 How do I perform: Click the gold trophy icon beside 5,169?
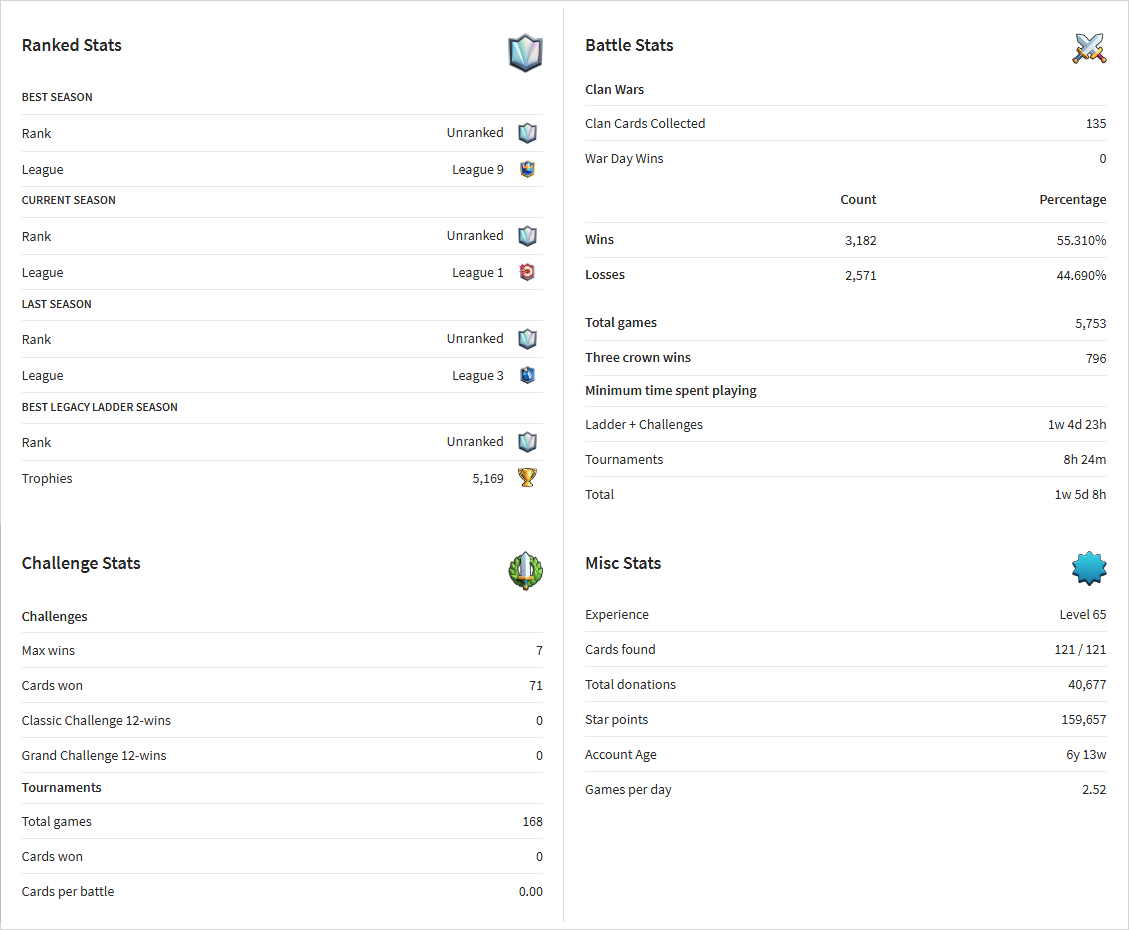pyautogui.click(x=527, y=477)
